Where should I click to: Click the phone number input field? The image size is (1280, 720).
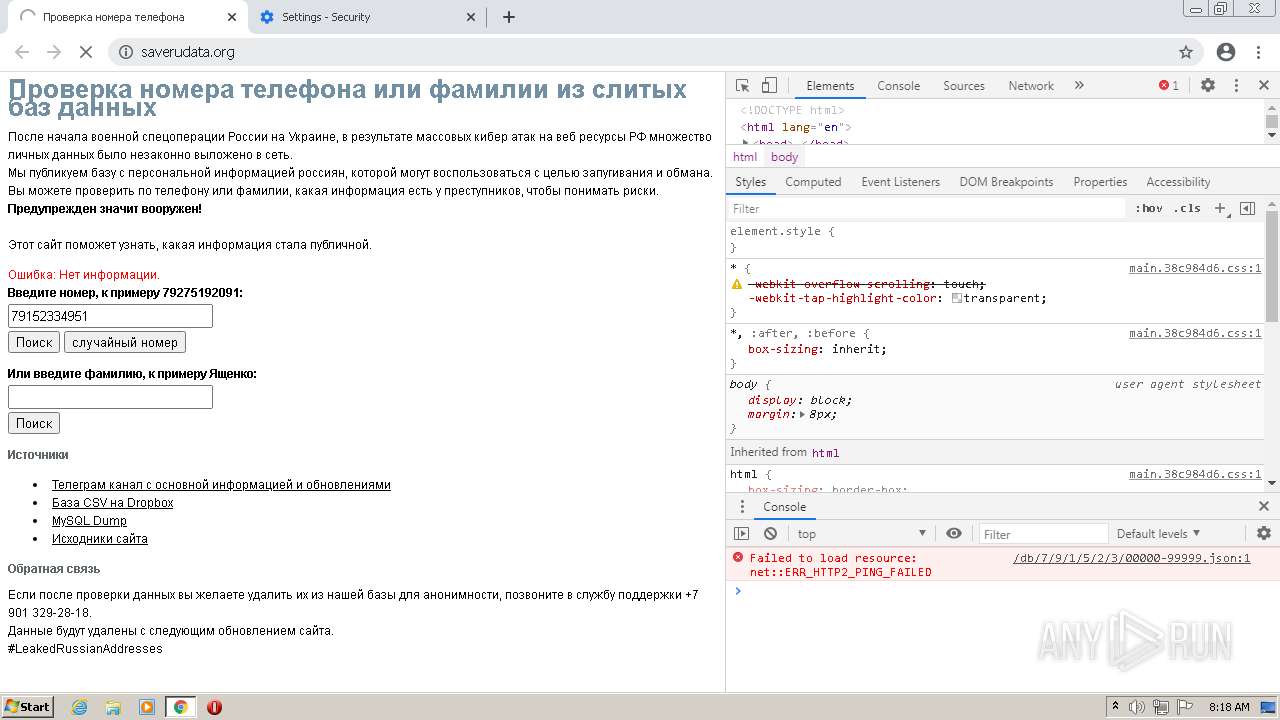110,316
